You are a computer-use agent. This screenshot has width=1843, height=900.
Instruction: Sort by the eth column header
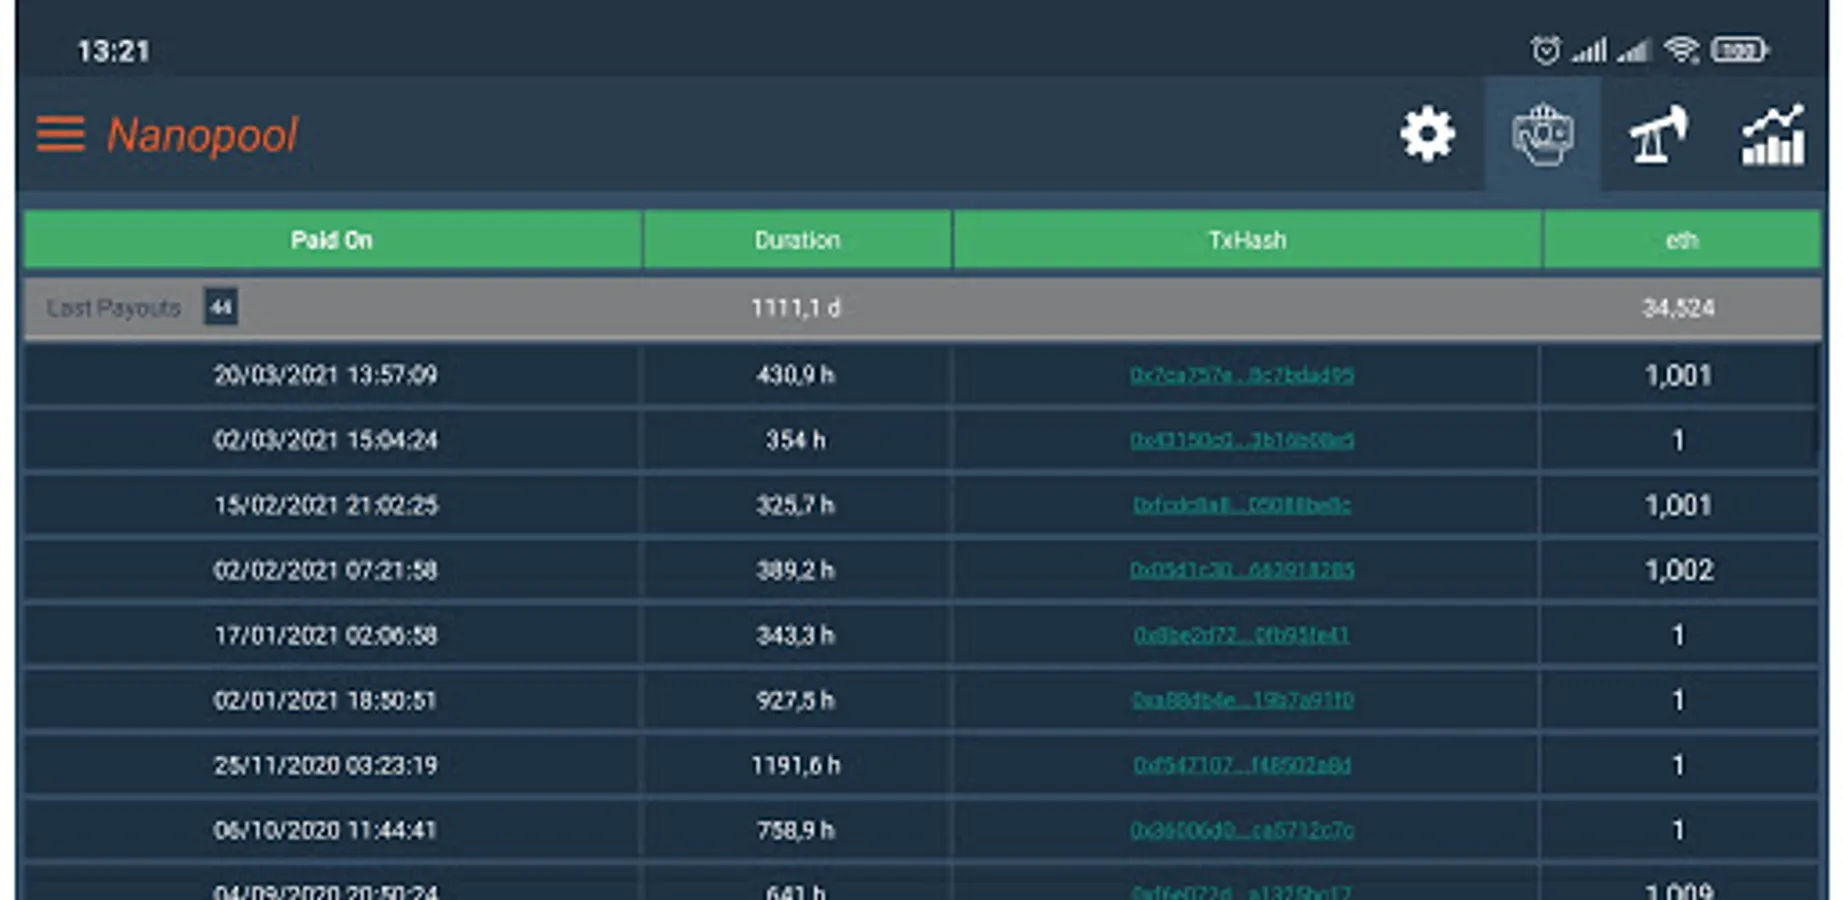pyautogui.click(x=1681, y=240)
